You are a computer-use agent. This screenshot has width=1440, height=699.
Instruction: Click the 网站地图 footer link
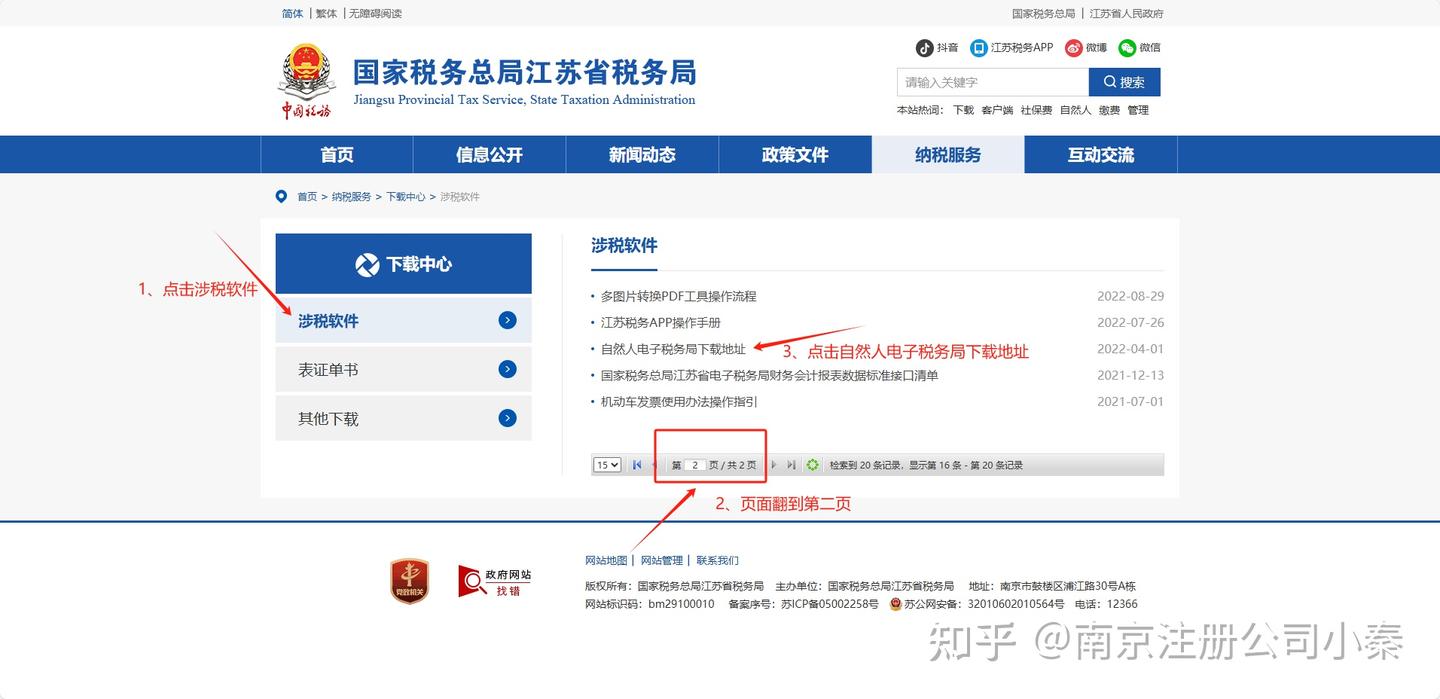pyautogui.click(x=605, y=560)
